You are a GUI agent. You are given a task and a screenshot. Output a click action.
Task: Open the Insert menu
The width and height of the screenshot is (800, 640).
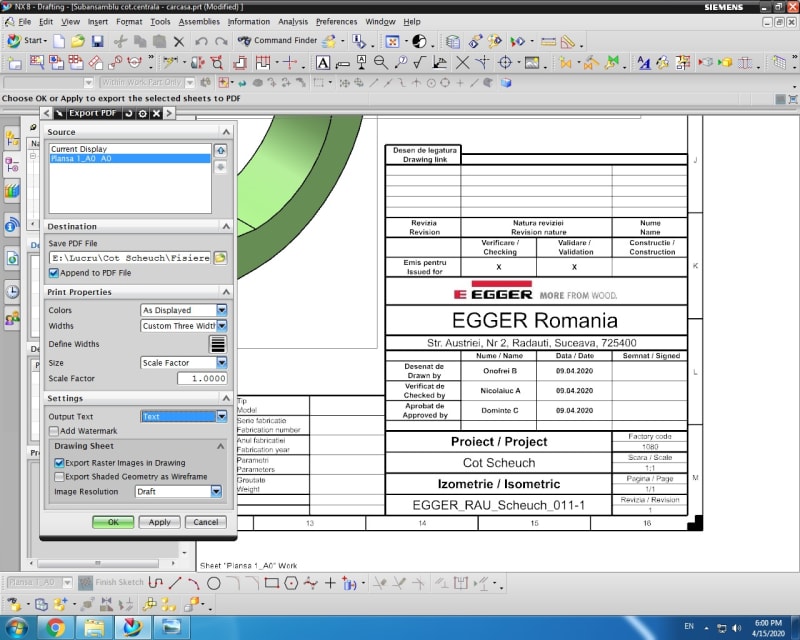coord(97,22)
